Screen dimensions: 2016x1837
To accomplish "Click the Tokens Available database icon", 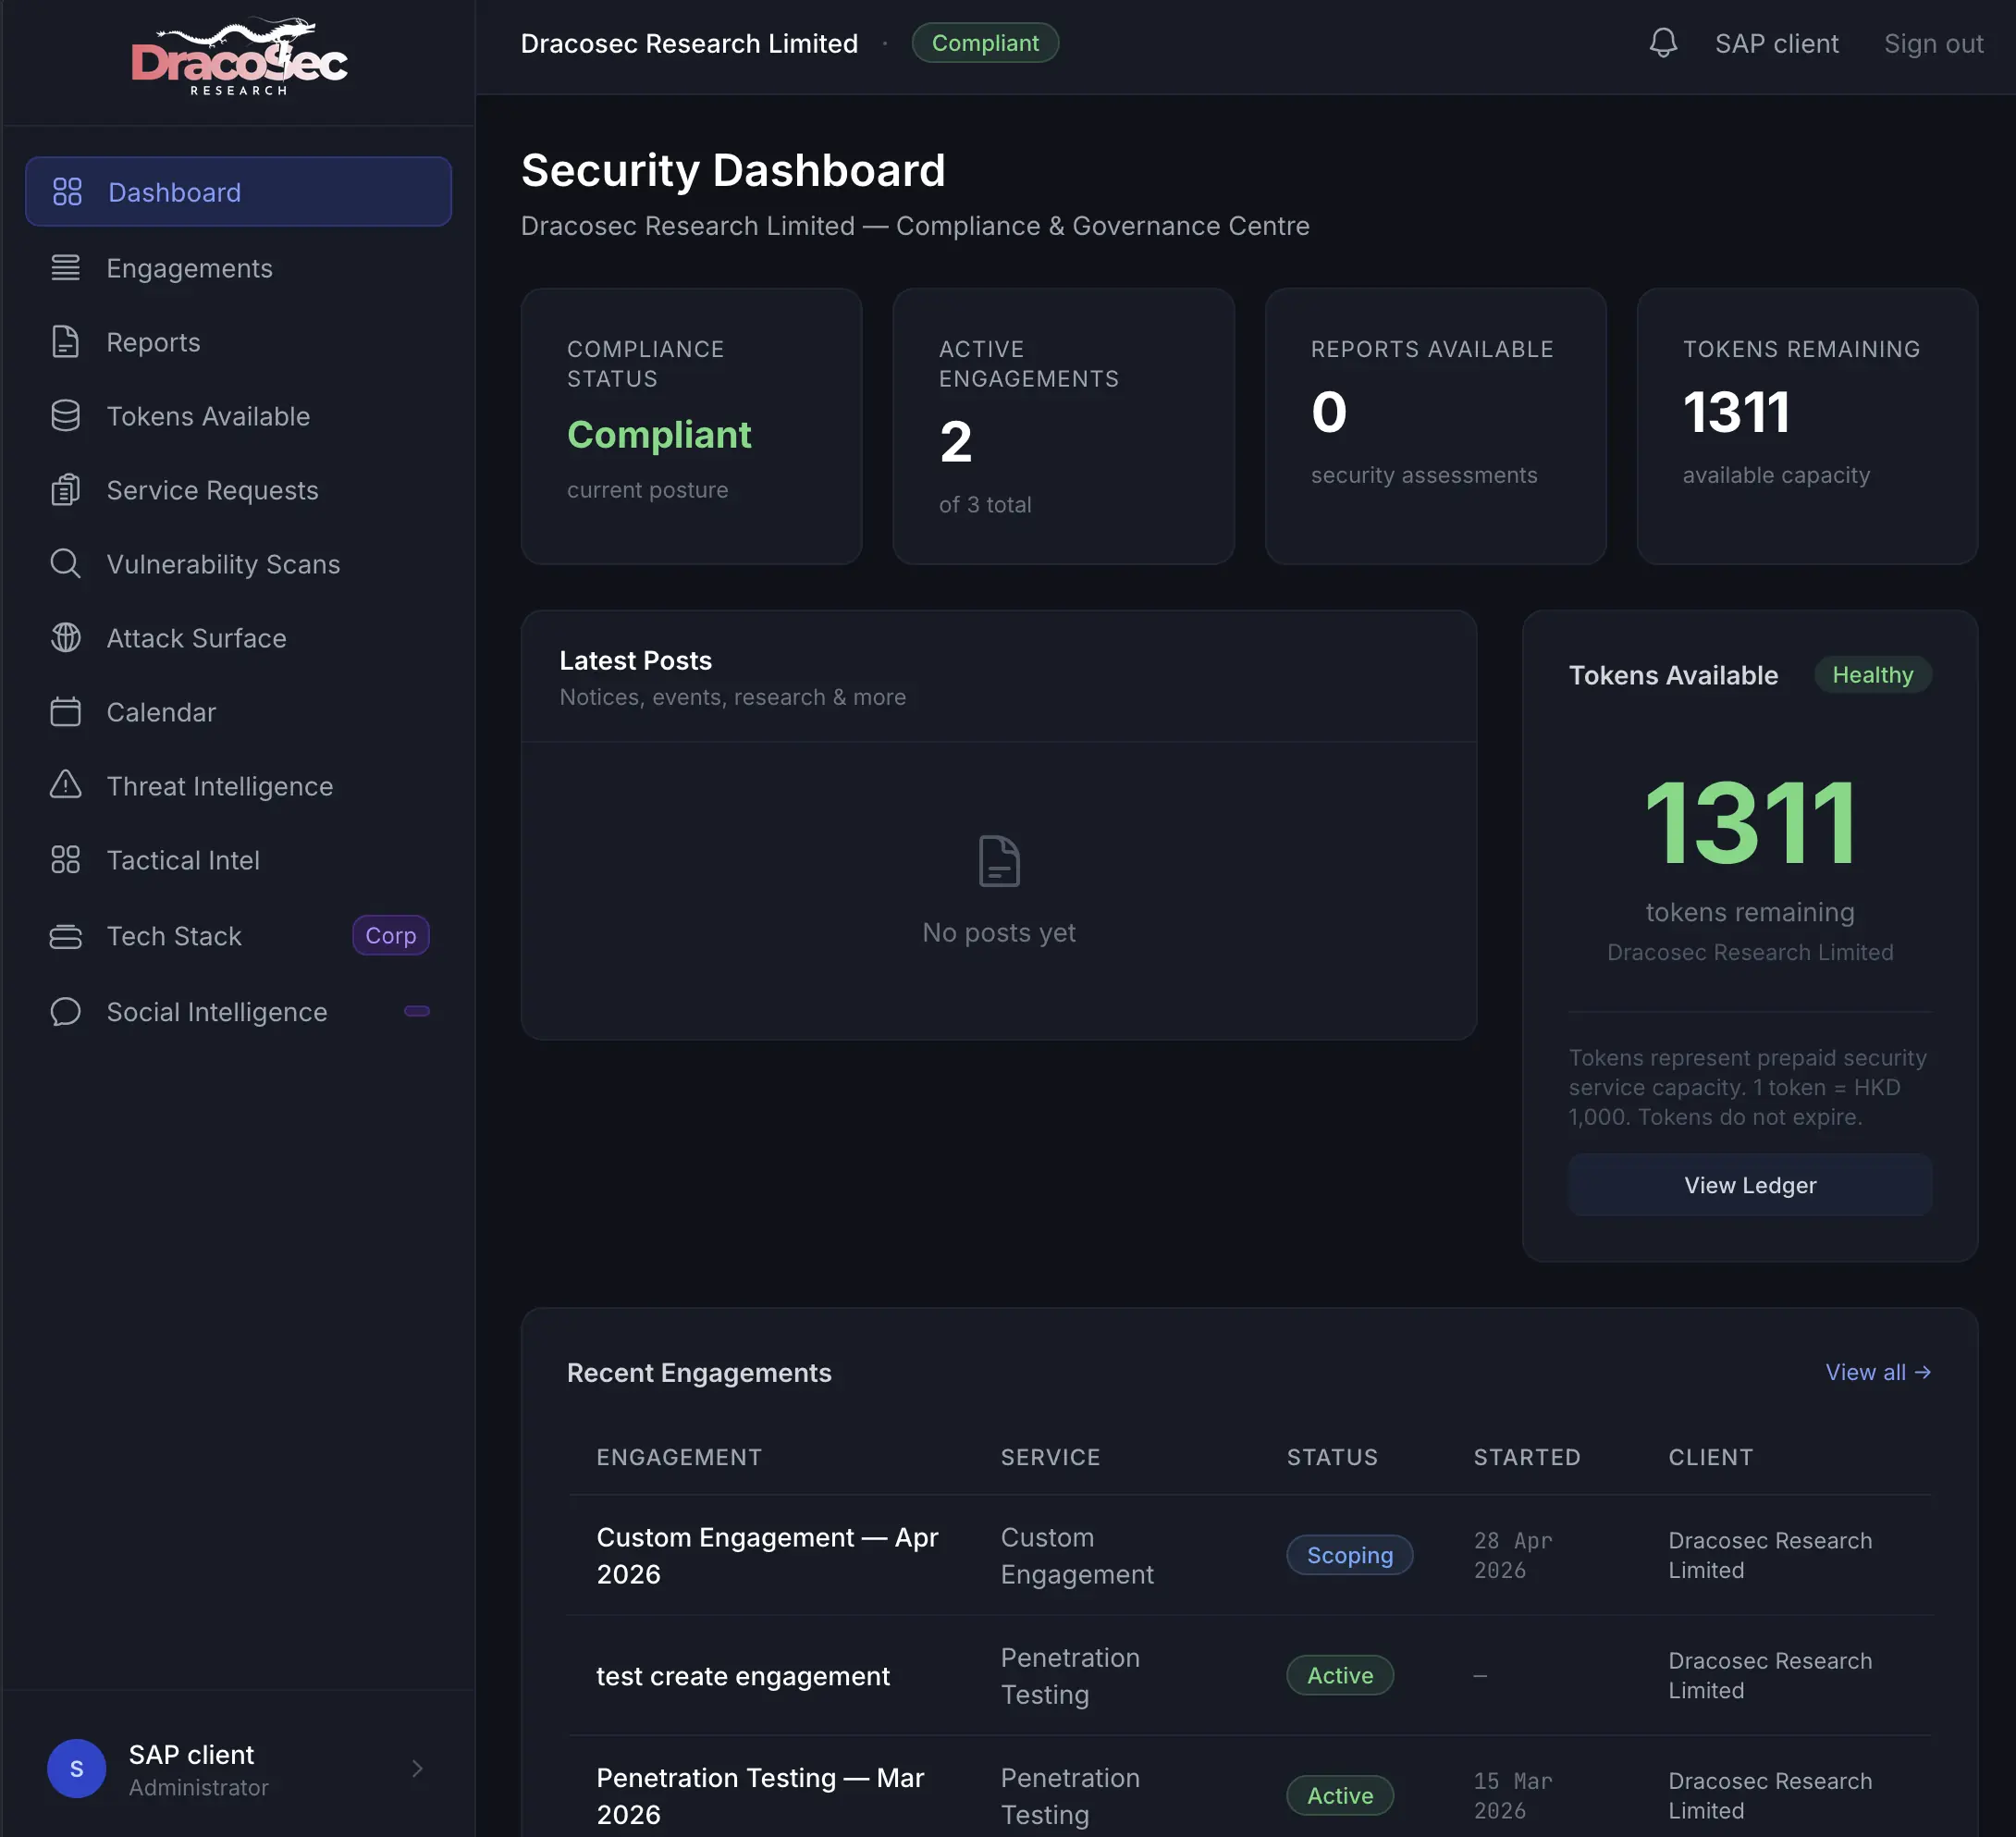I will coord(66,415).
